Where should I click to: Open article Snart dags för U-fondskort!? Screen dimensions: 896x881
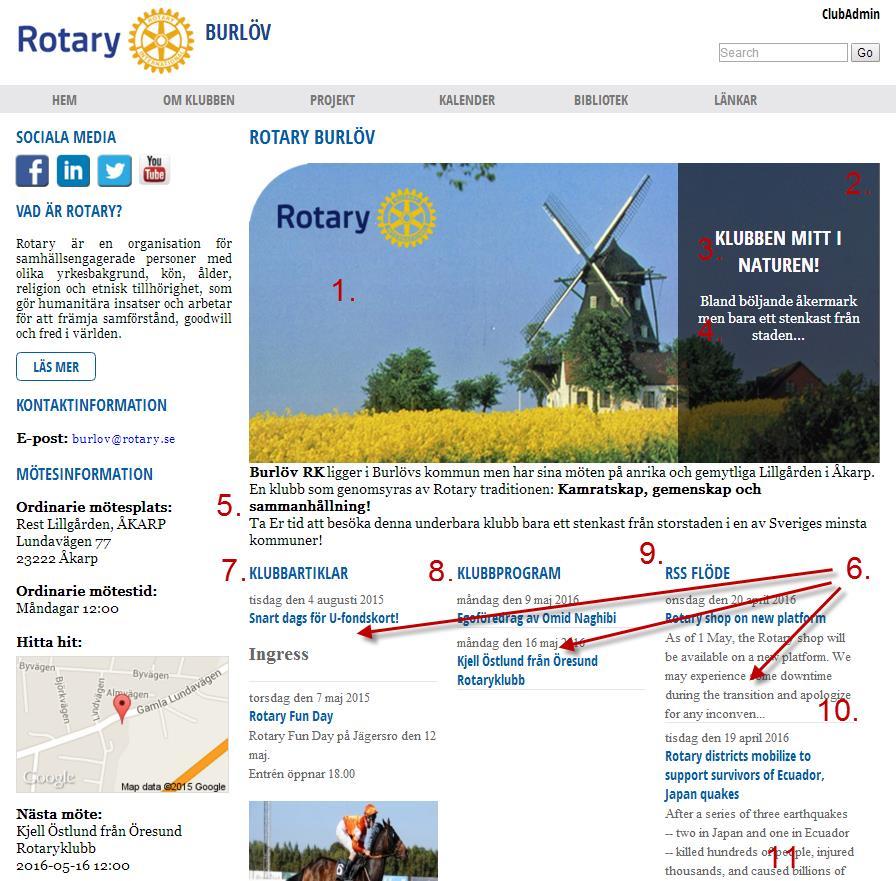pos(324,618)
